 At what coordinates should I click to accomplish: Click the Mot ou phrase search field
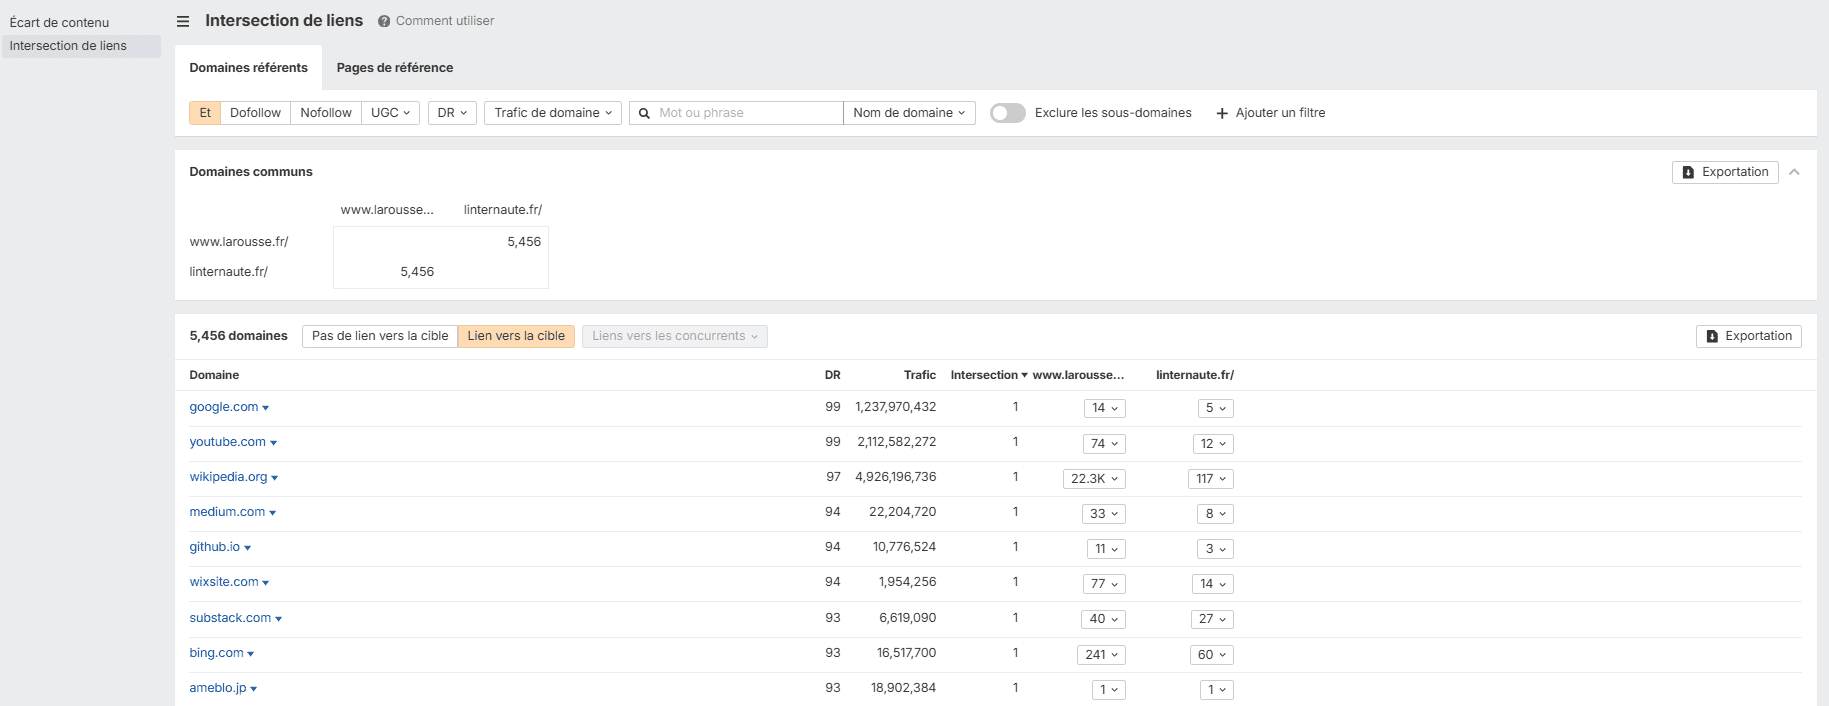point(747,113)
